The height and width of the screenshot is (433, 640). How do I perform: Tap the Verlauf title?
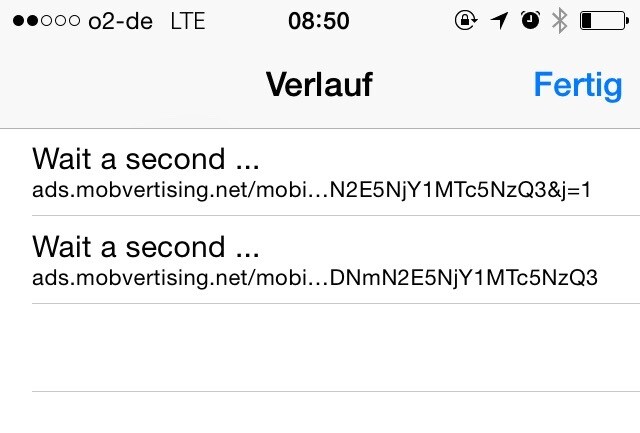(319, 84)
